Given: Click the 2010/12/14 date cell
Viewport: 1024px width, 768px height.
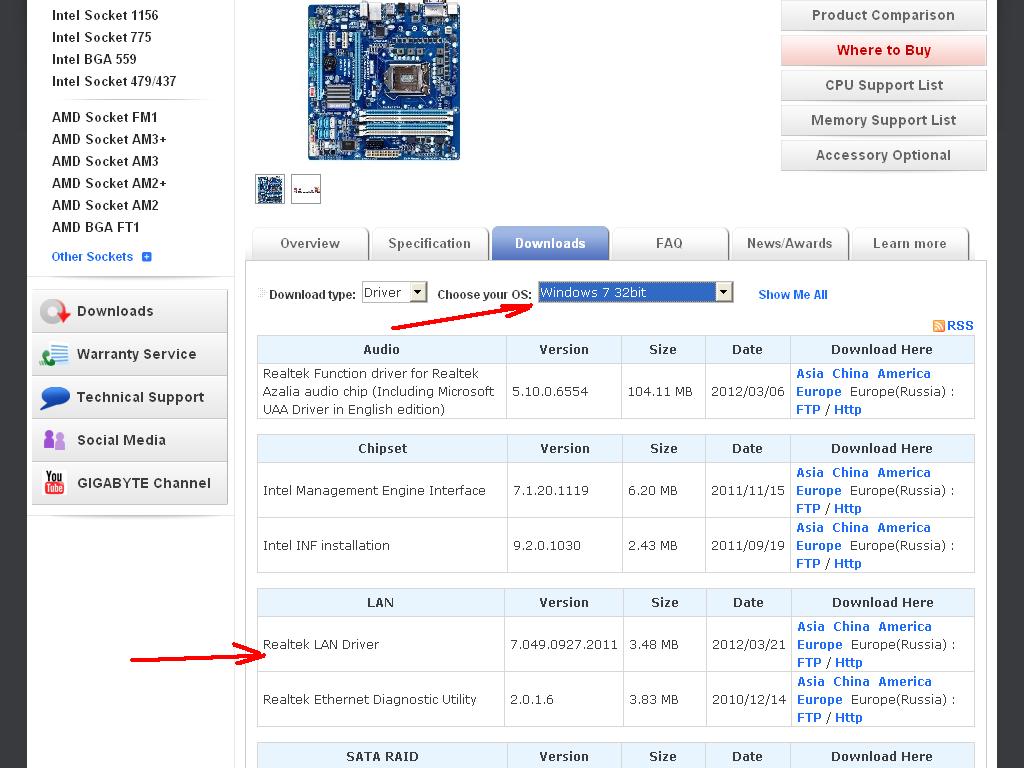Looking at the screenshot, I should (749, 699).
